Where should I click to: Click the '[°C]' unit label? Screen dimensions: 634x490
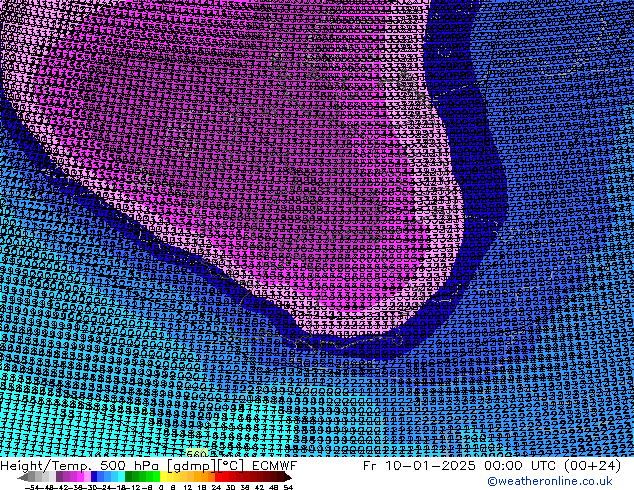pyautogui.click(x=231, y=466)
